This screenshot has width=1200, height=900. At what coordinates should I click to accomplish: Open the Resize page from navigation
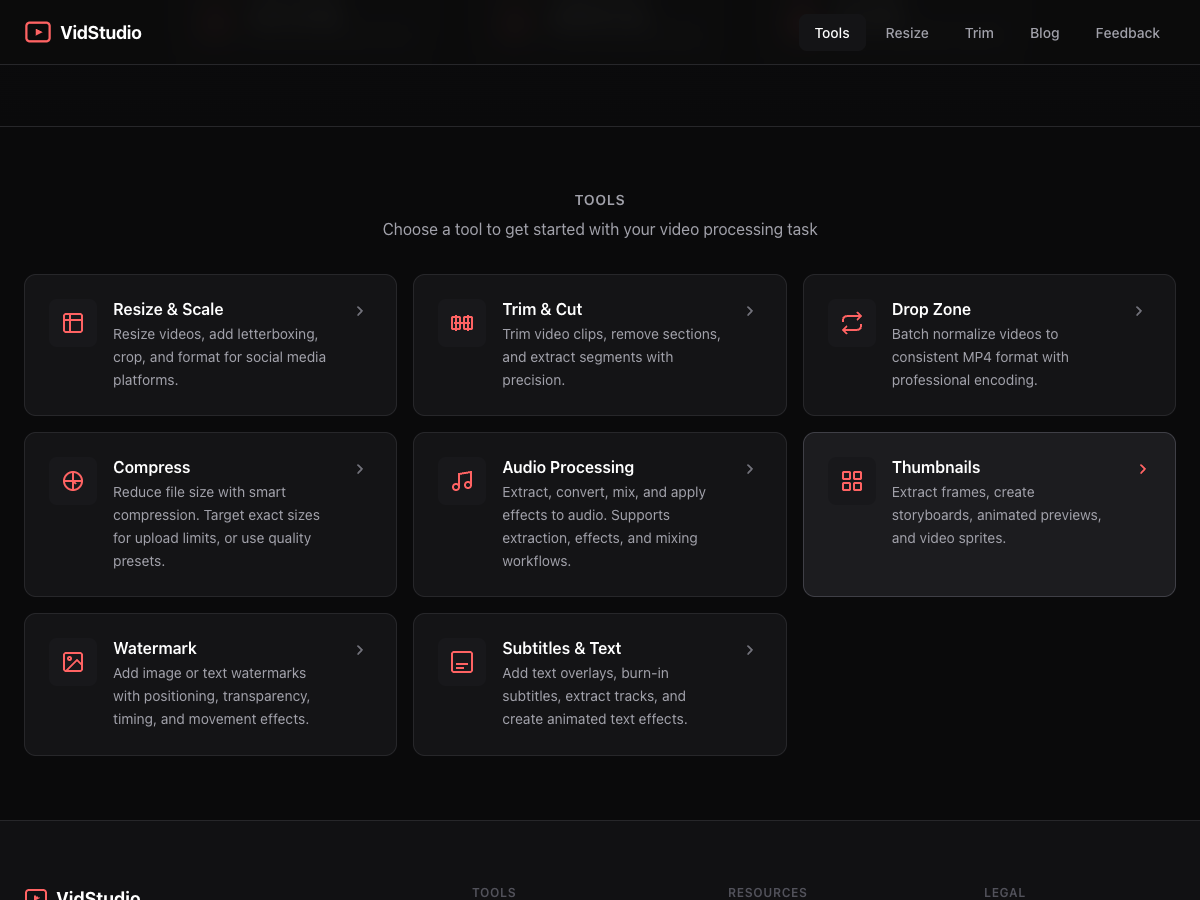click(x=907, y=32)
